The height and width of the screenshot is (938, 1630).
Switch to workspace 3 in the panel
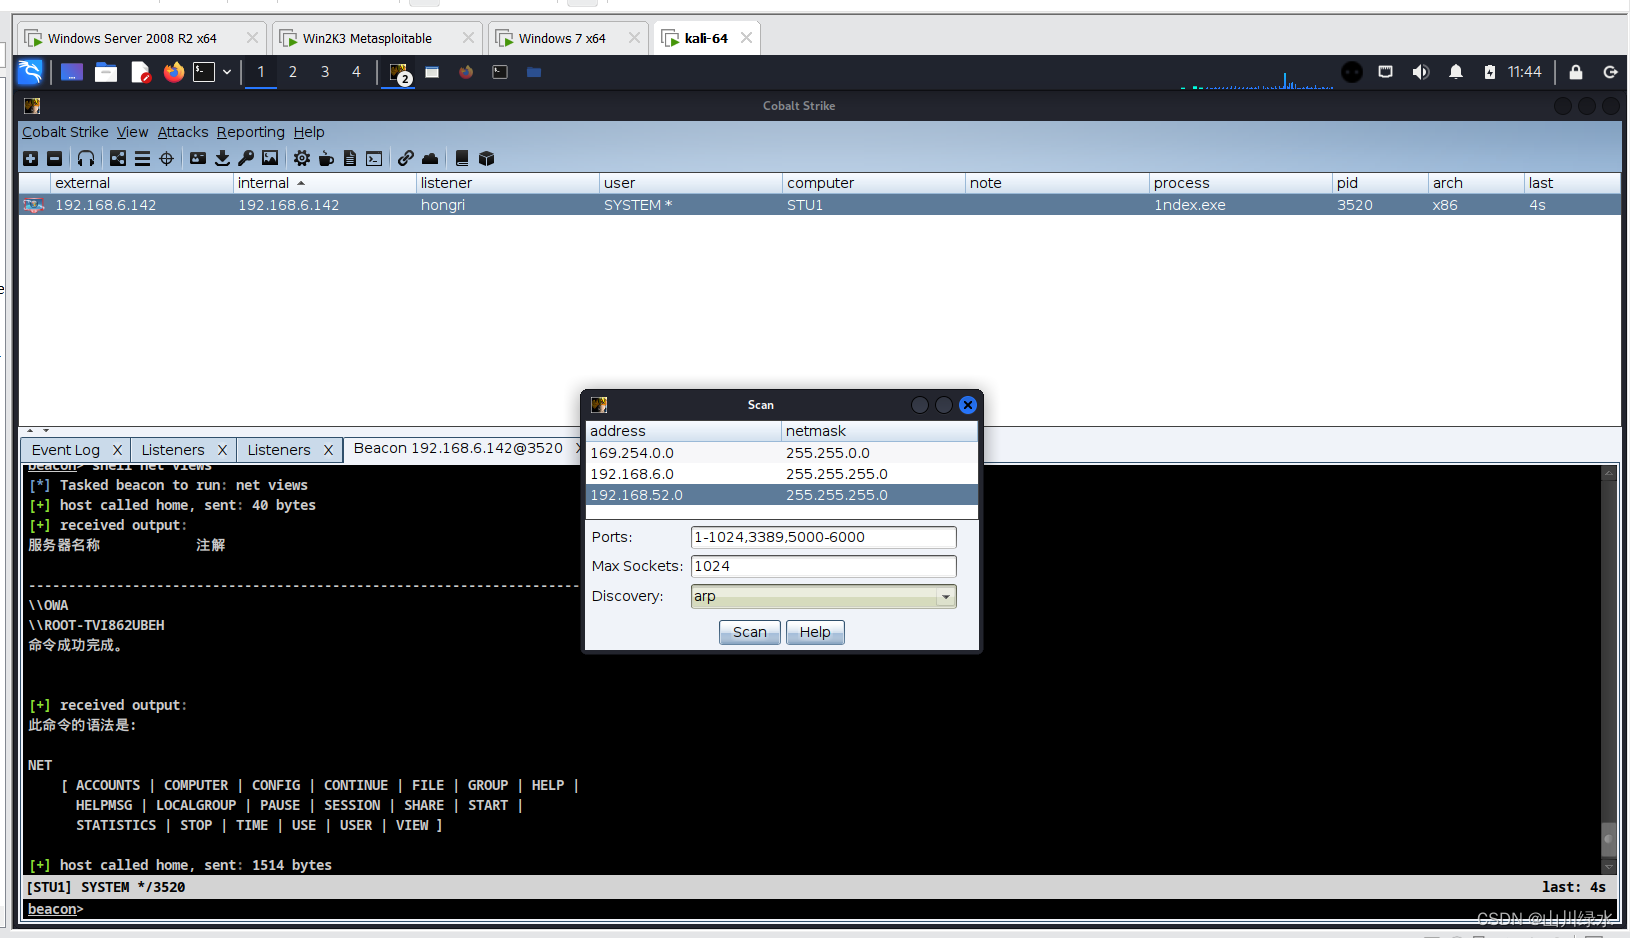(325, 72)
